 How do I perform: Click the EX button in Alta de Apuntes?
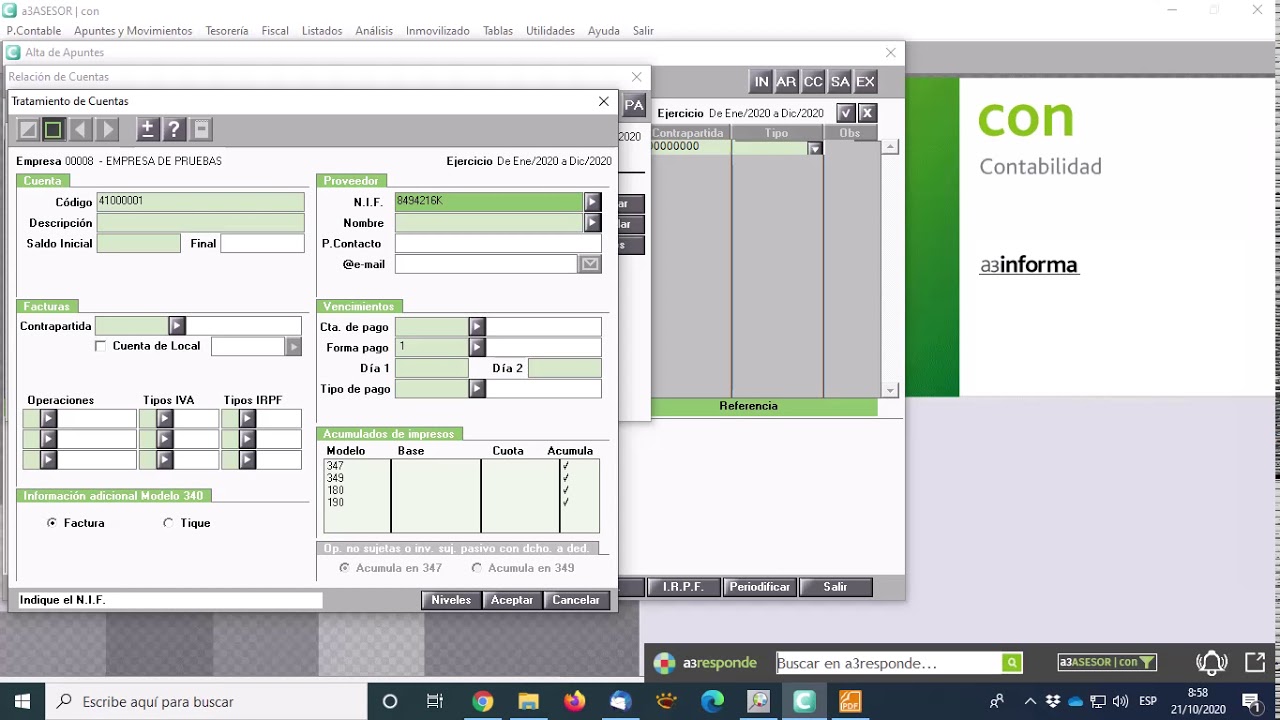(866, 82)
